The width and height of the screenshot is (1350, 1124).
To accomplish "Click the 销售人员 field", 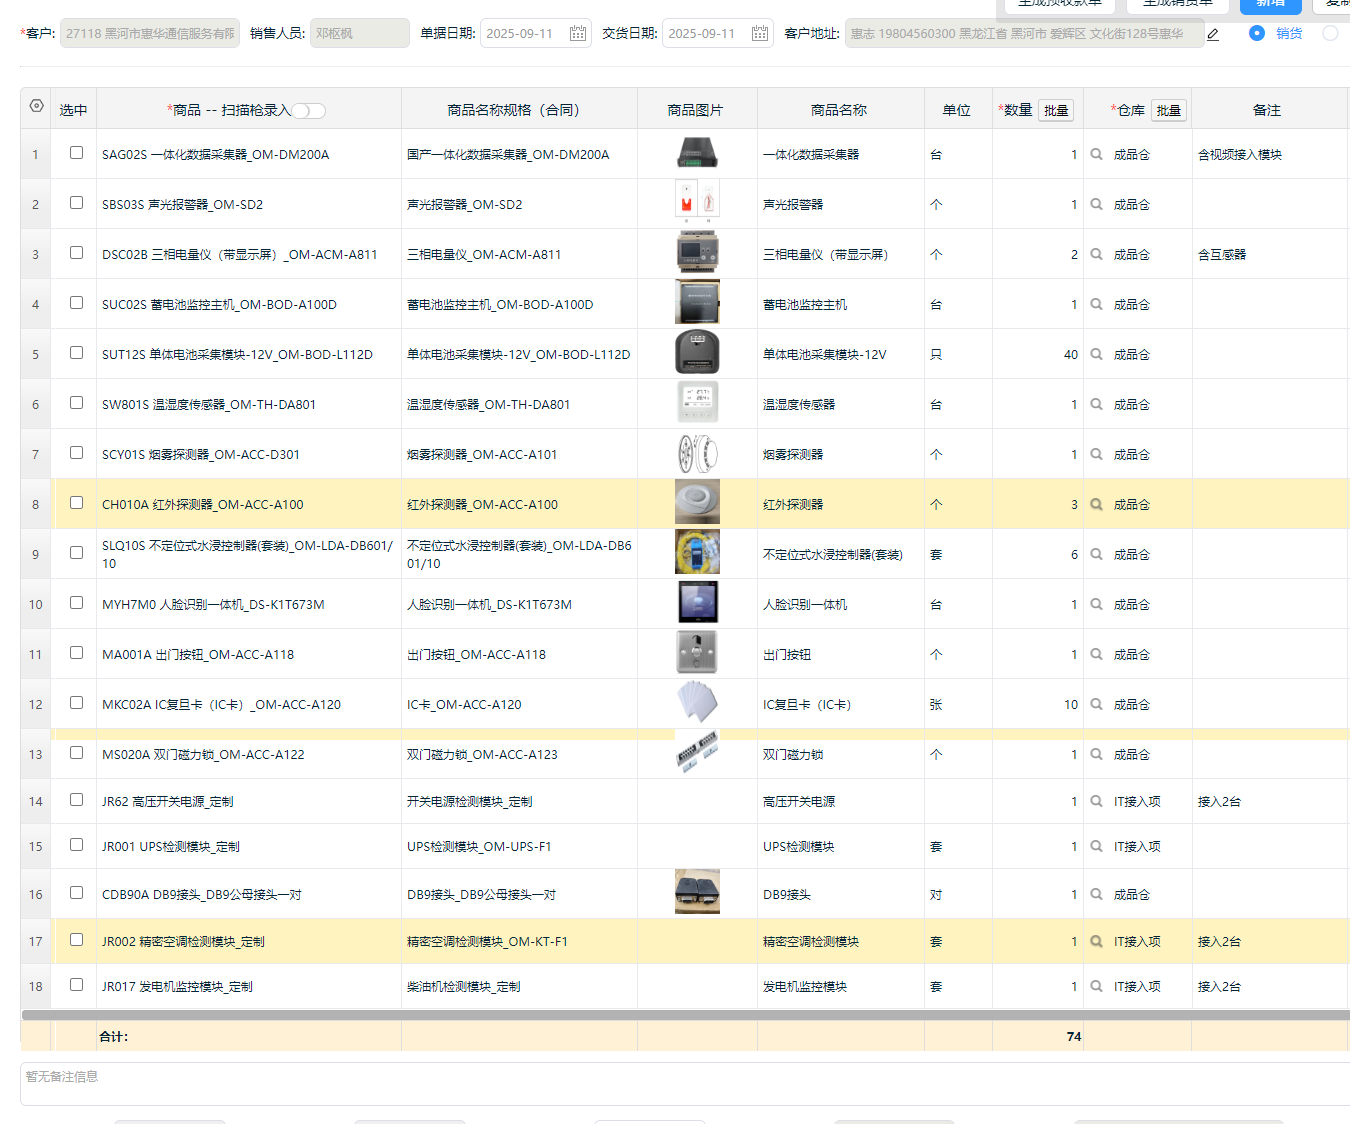I will (x=360, y=33).
